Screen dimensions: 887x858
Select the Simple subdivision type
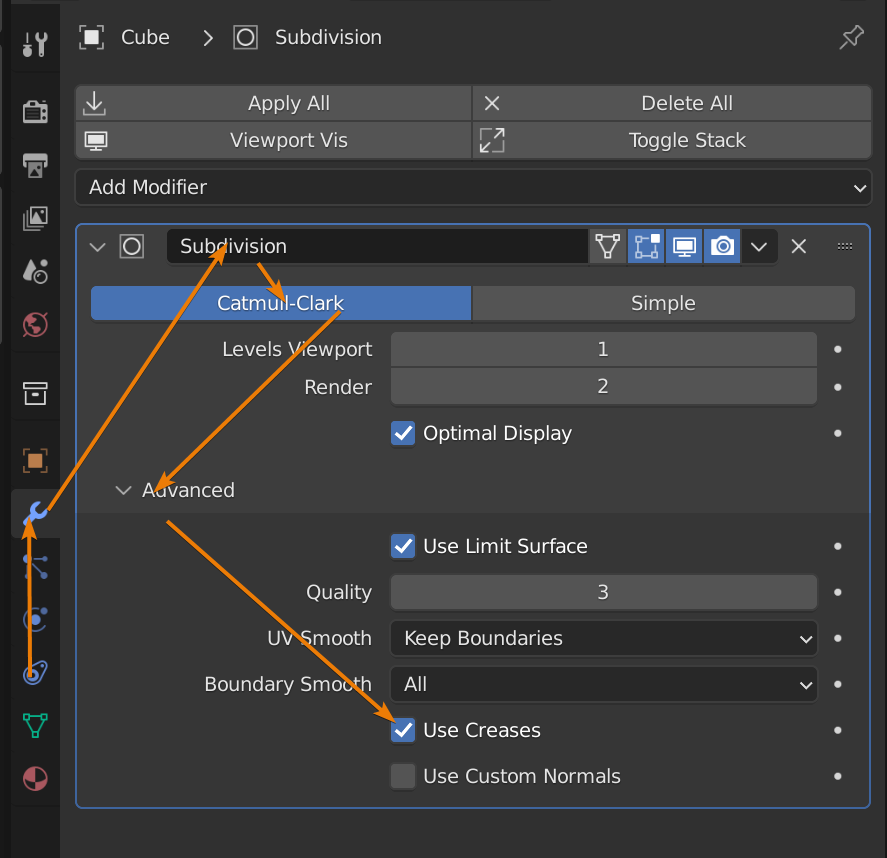[663, 303]
